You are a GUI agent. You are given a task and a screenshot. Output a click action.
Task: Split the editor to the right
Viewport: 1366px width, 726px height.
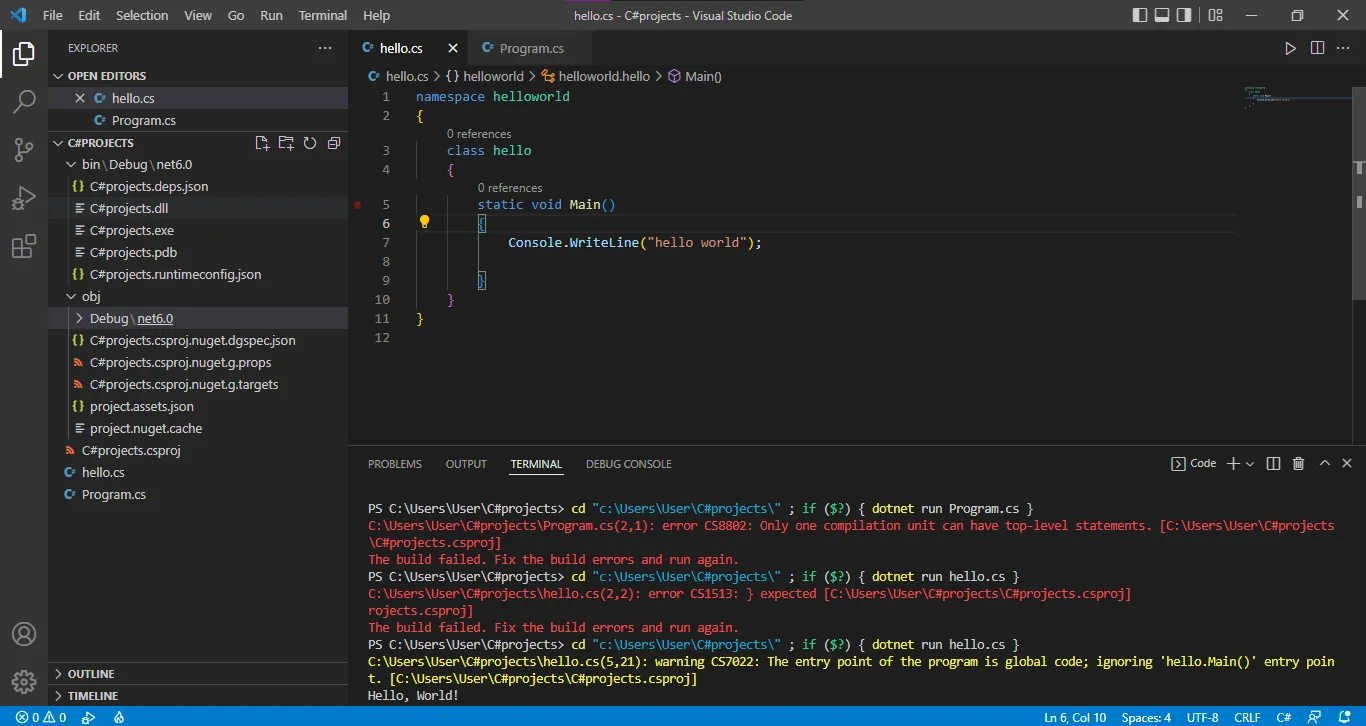pyautogui.click(x=1317, y=48)
